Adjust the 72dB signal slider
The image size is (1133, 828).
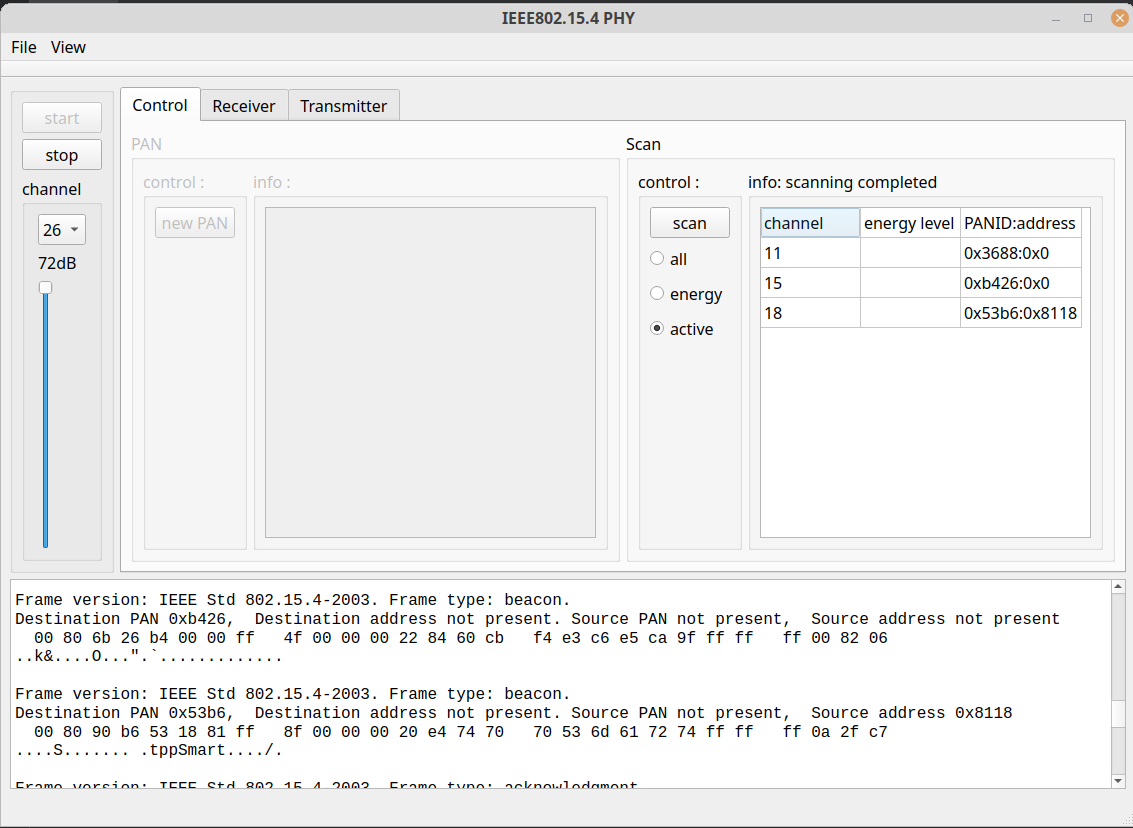pyautogui.click(x=45, y=287)
